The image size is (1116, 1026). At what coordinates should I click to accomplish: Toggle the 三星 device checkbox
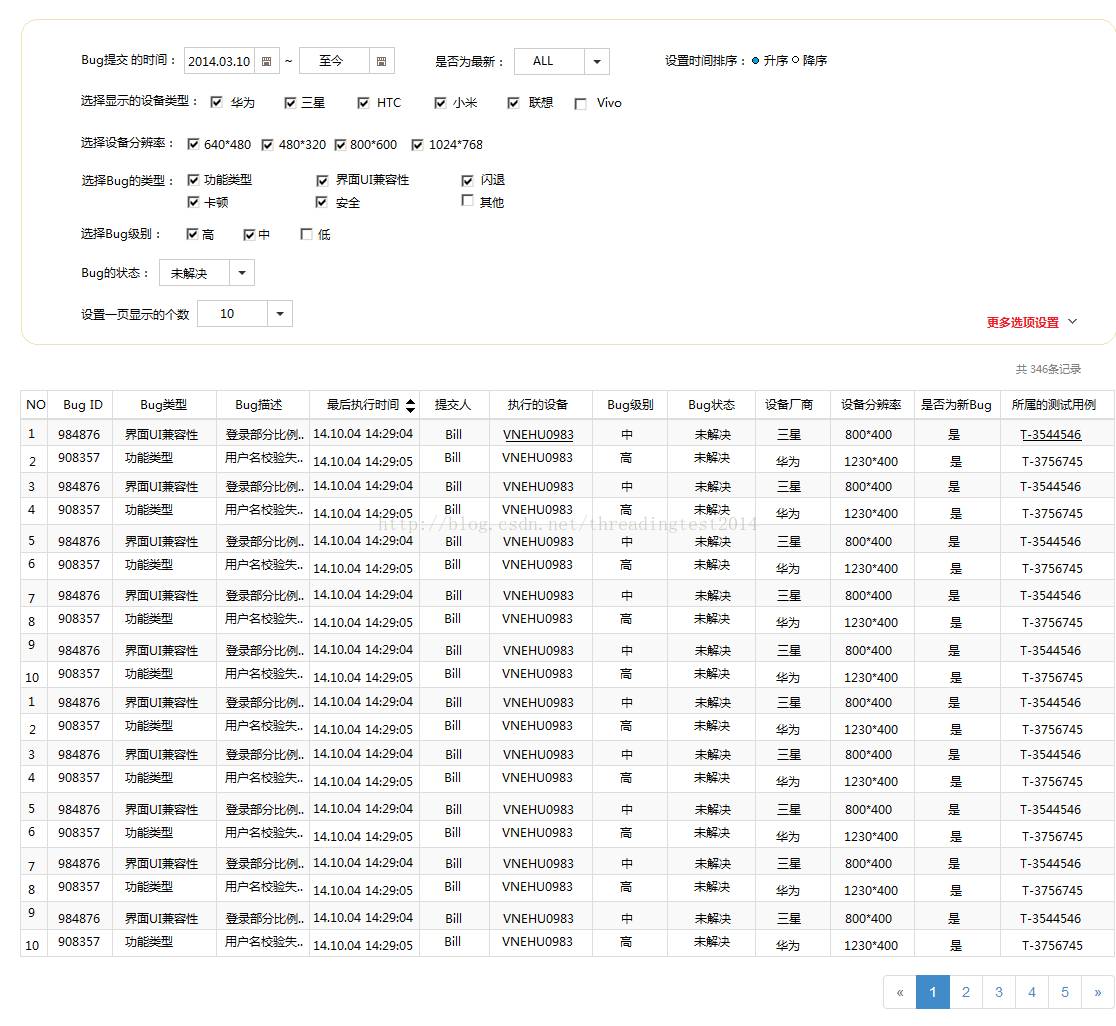pos(290,102)
